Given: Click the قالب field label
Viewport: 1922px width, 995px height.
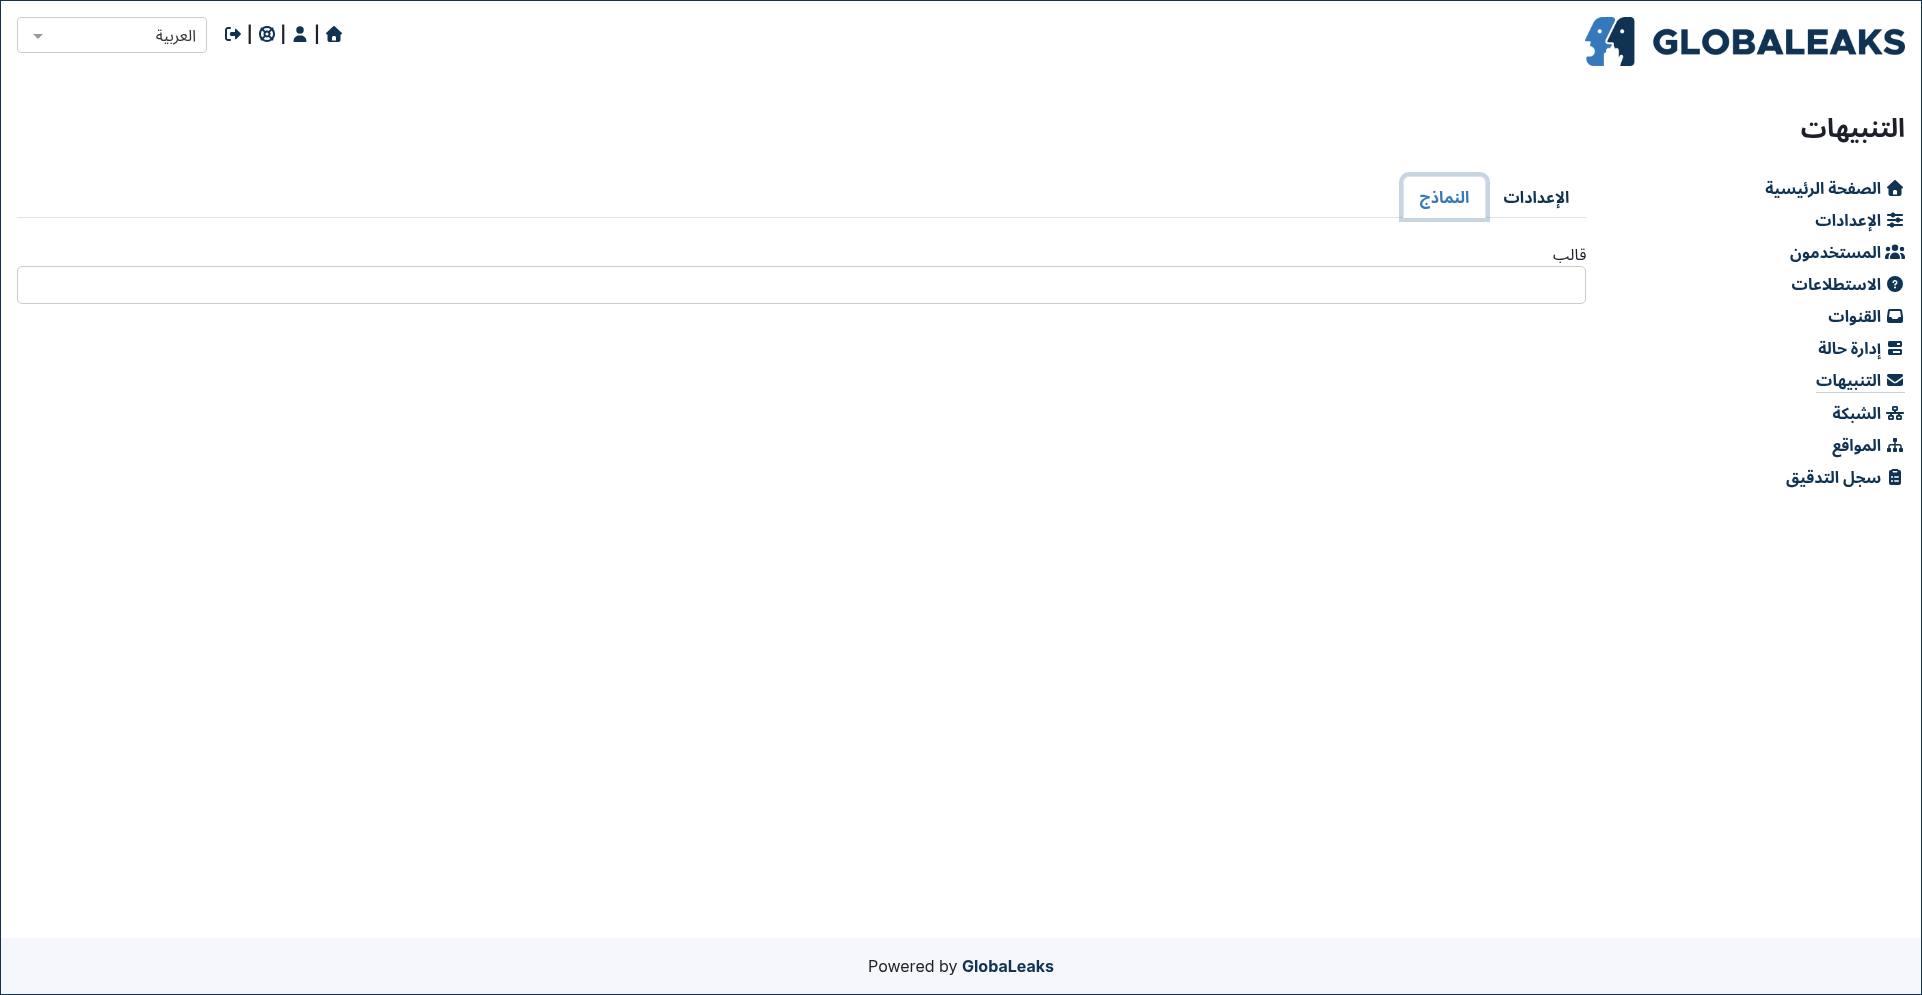Looking at the screenshot, I should click(x=1569, y=254).
